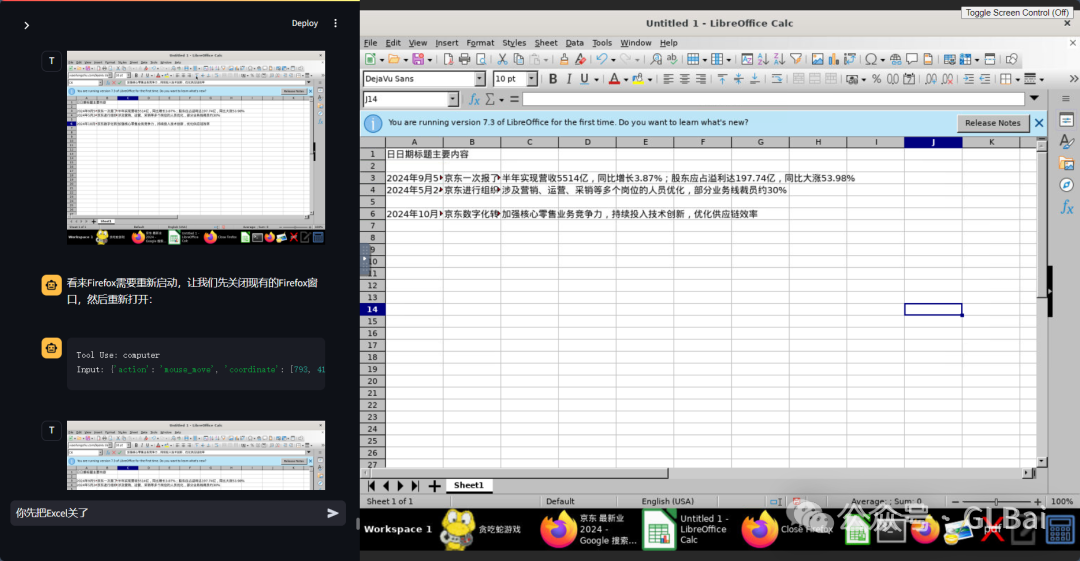Open sidebar Gallery icon
The height and width of the screenshot is (561, 1080).
pyautogui.click(x=1066, y=163)
